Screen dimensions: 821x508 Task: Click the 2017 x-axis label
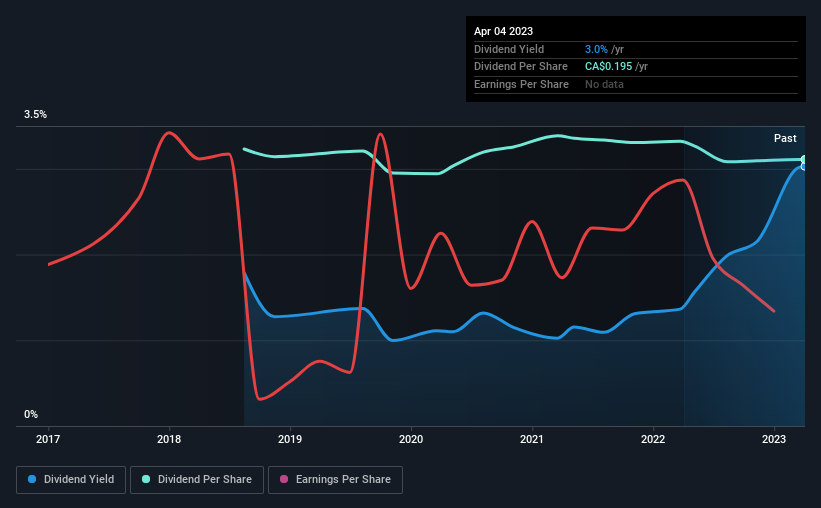click(x=48, y=439)
